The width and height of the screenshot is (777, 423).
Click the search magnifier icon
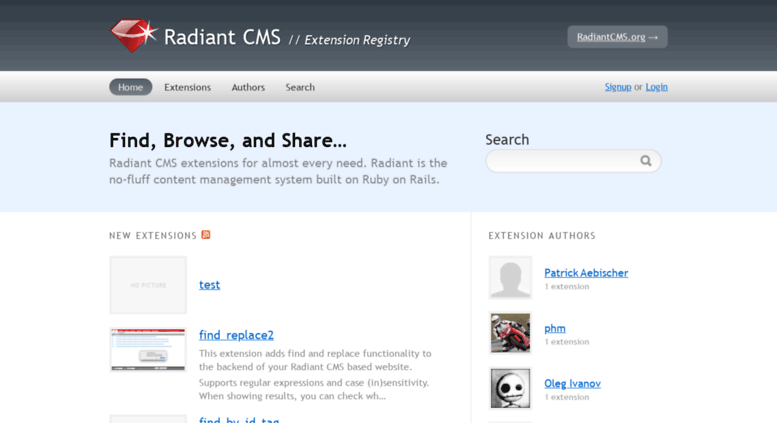point(645,160)
